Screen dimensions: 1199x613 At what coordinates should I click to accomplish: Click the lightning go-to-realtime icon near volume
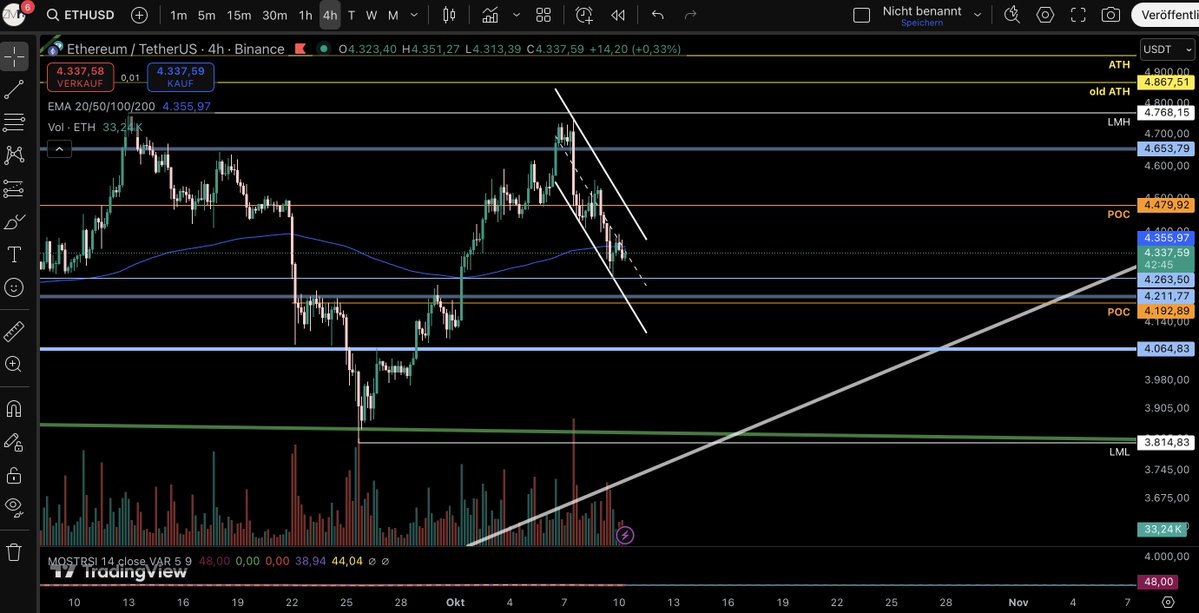tap(625, 534)
